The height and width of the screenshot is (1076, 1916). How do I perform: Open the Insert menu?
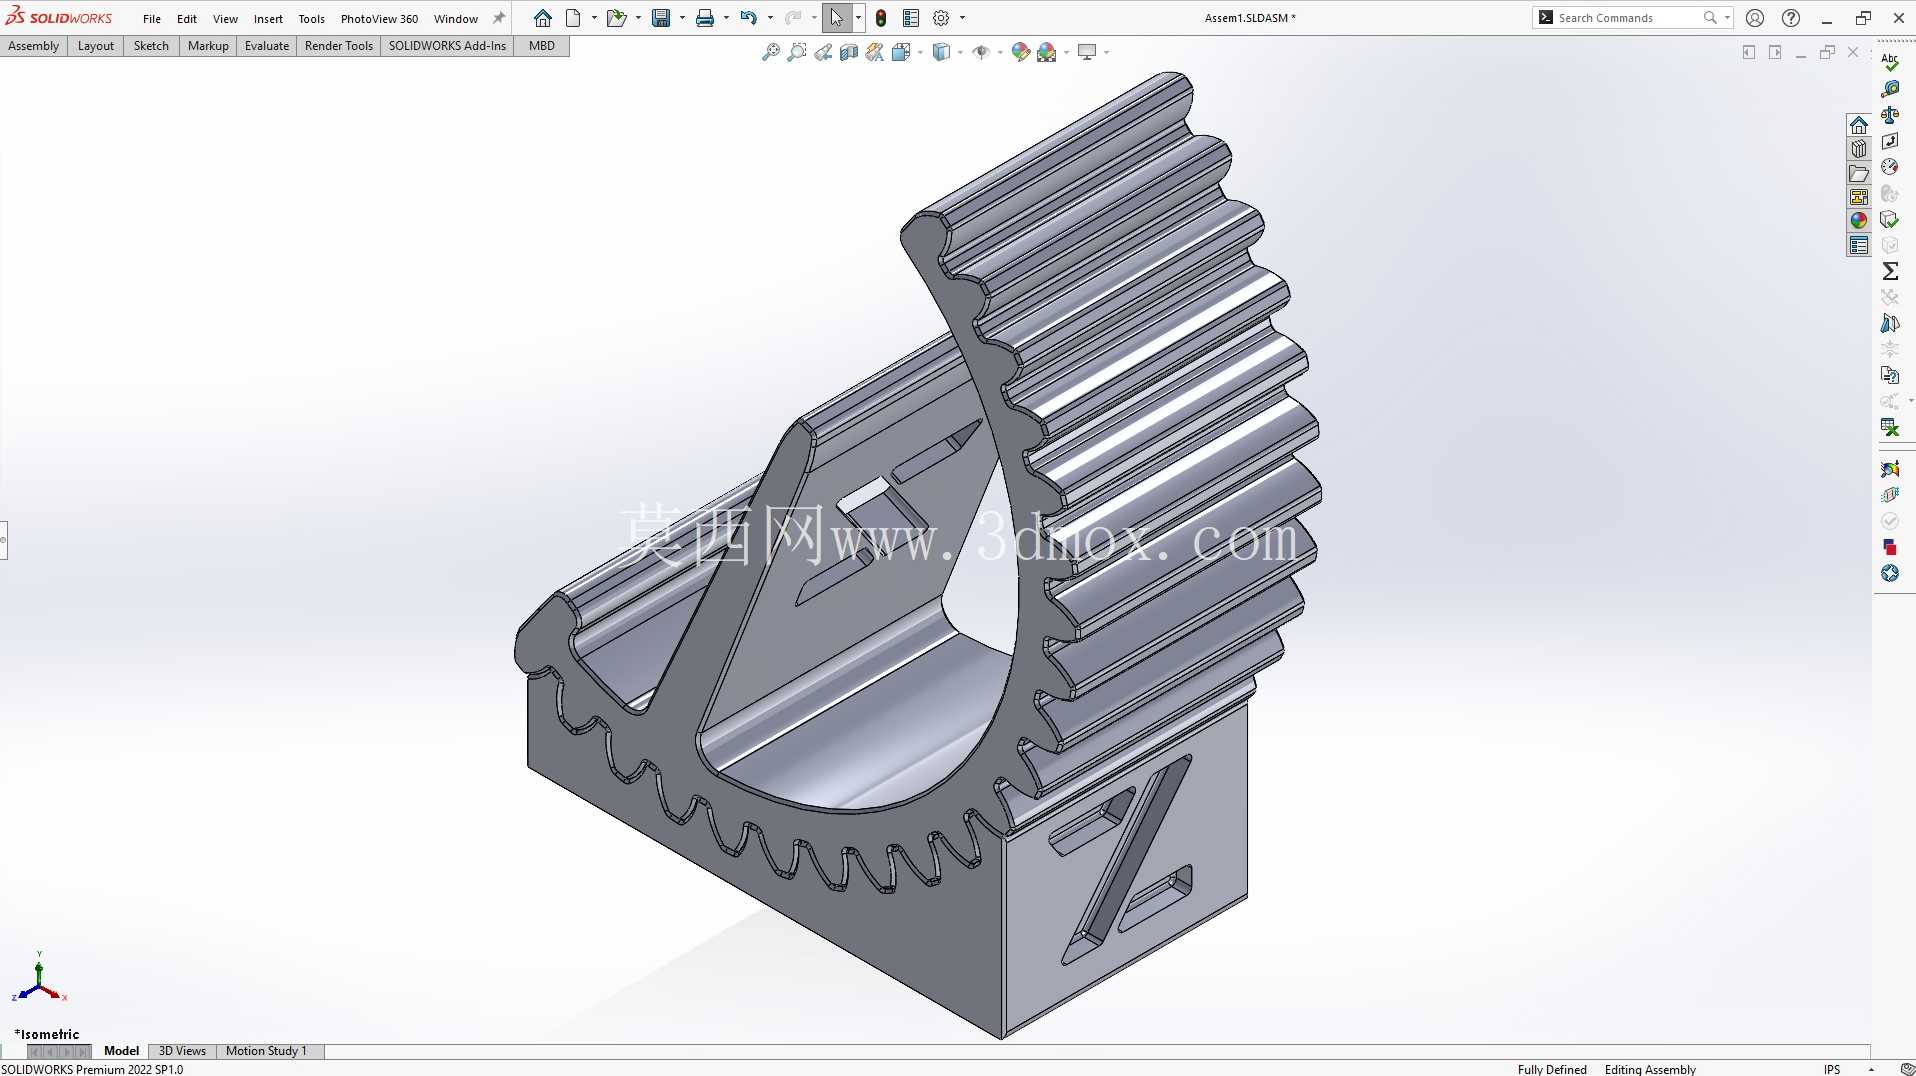268,19
